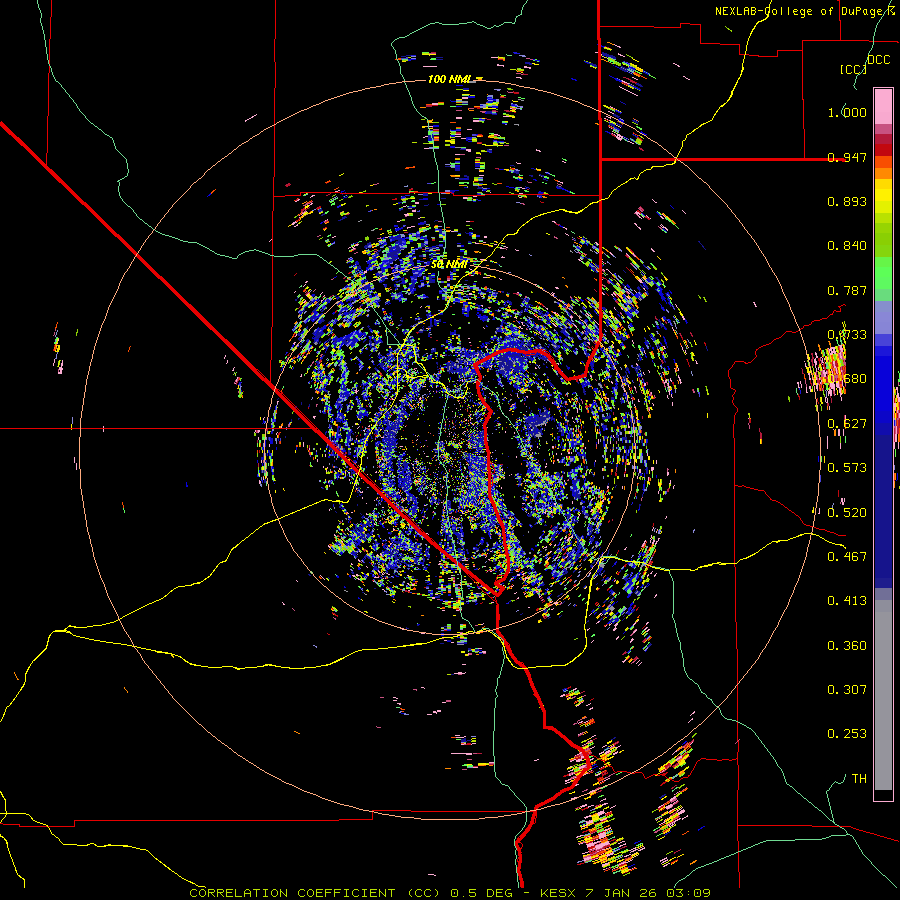Click the 0.467 legend value
The height and width of the screenshot is (900, 900).
(x=847, y=557)
